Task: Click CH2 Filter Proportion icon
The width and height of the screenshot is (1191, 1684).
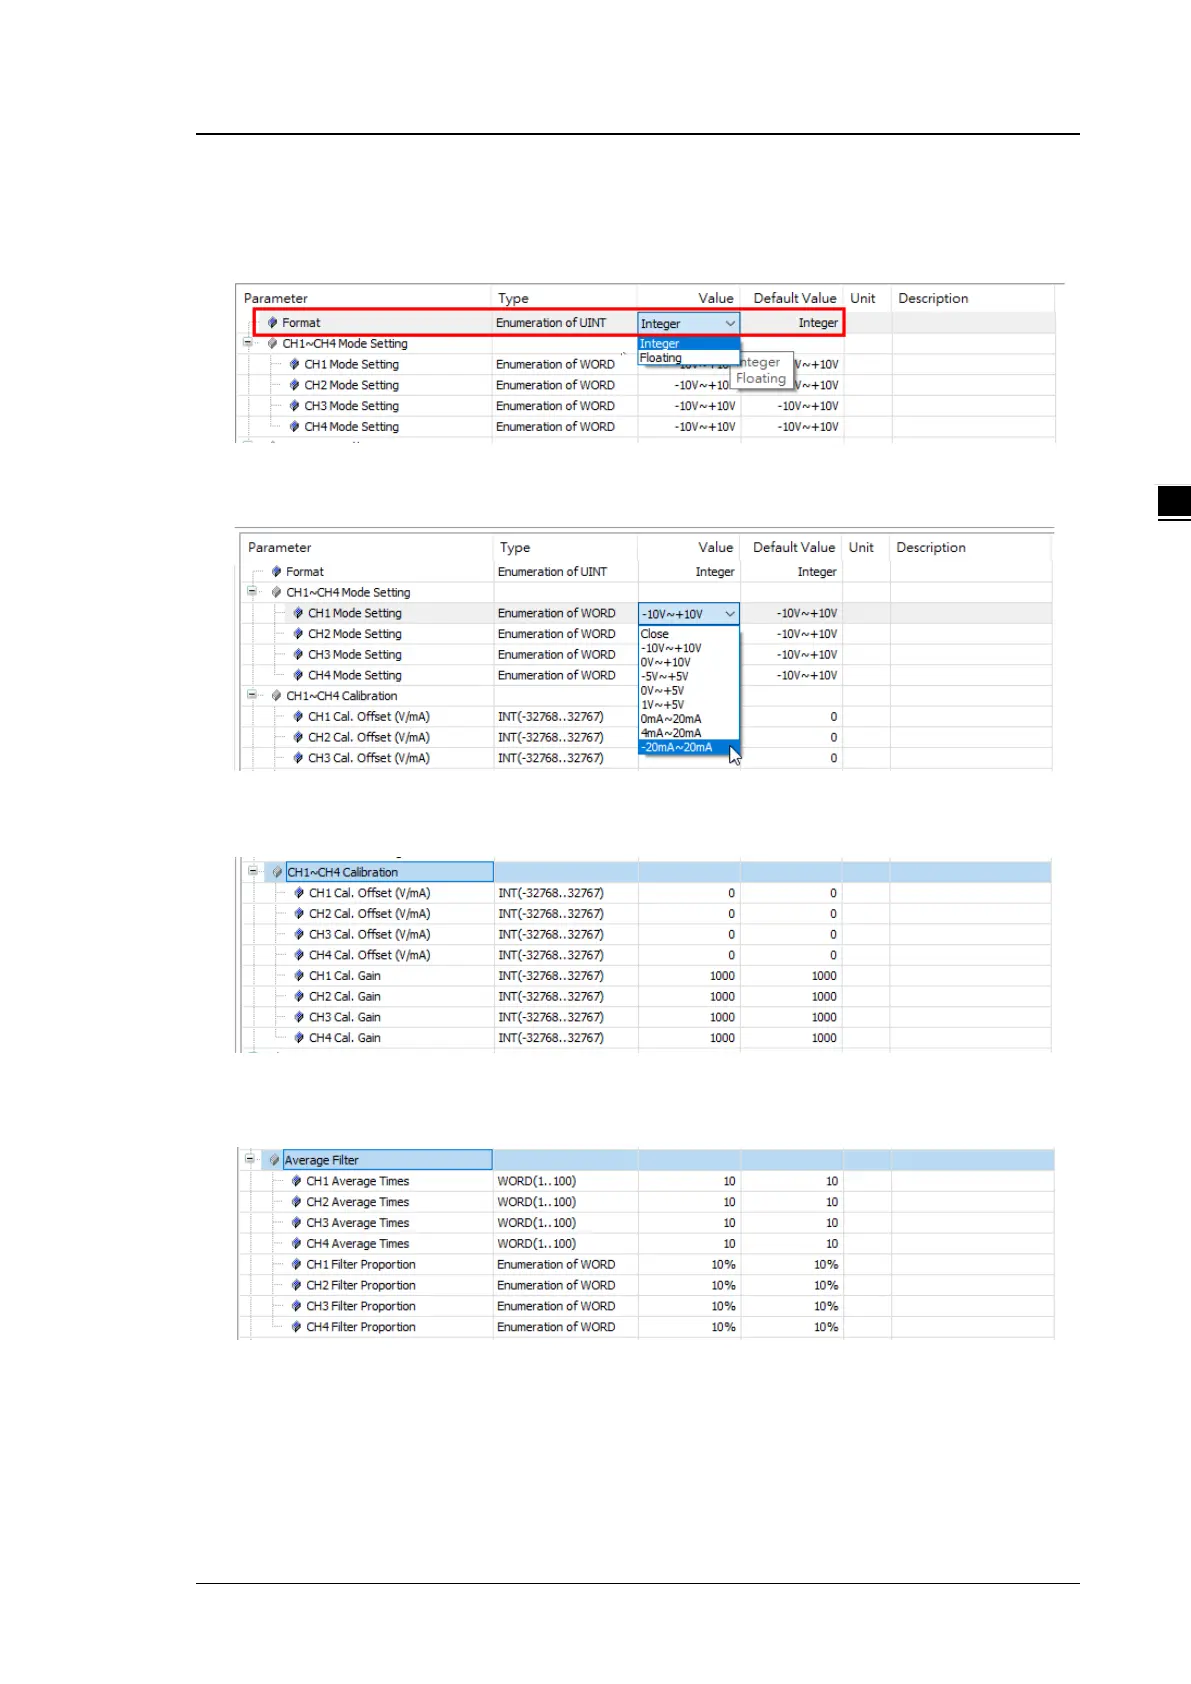Action: [x=296, y=1285]
